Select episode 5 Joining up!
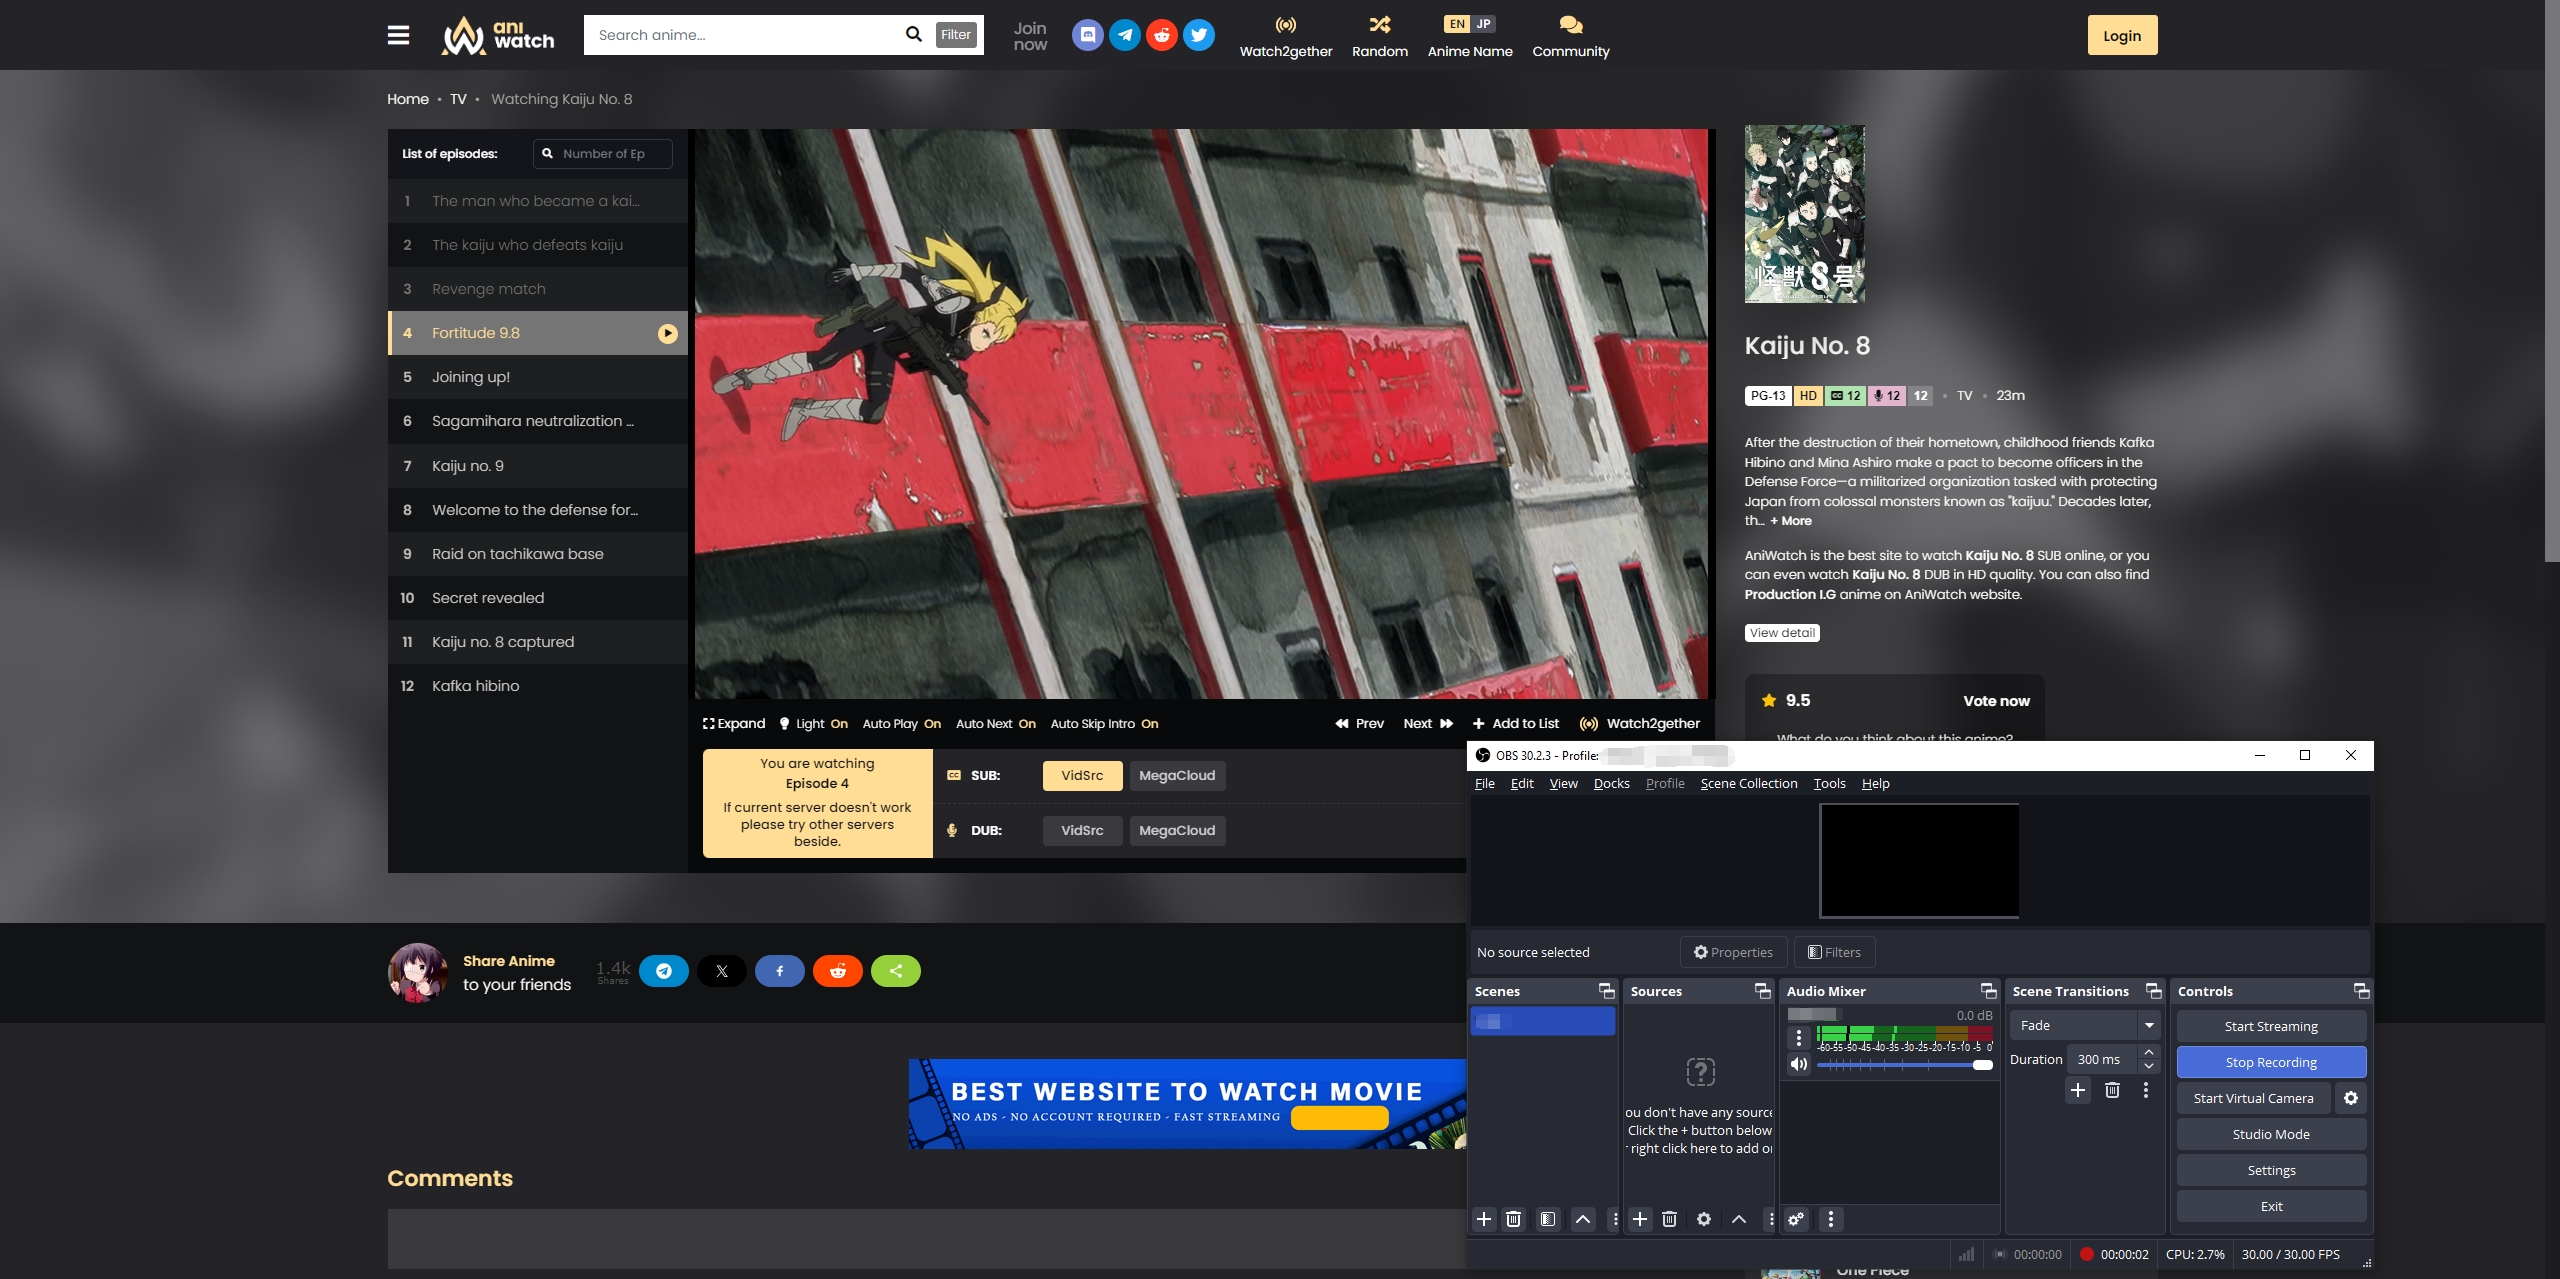Image resolution: width=2560 pixels, height=1279 pixels. [538, 377]
